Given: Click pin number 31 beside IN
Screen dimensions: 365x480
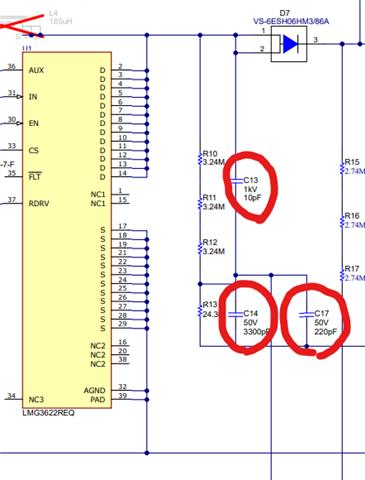Looking at the screenshot, I should click(12, 93).
